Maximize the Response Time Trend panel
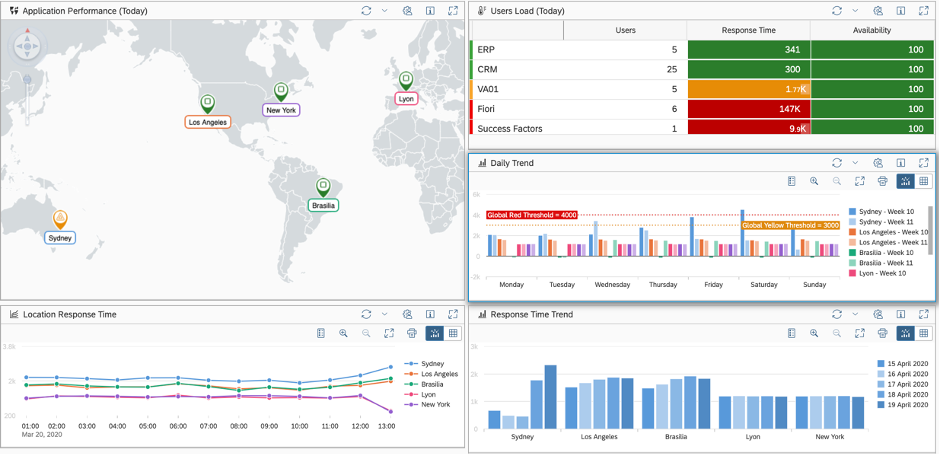Viewport: 939px width, 454px height. (924, 314)
